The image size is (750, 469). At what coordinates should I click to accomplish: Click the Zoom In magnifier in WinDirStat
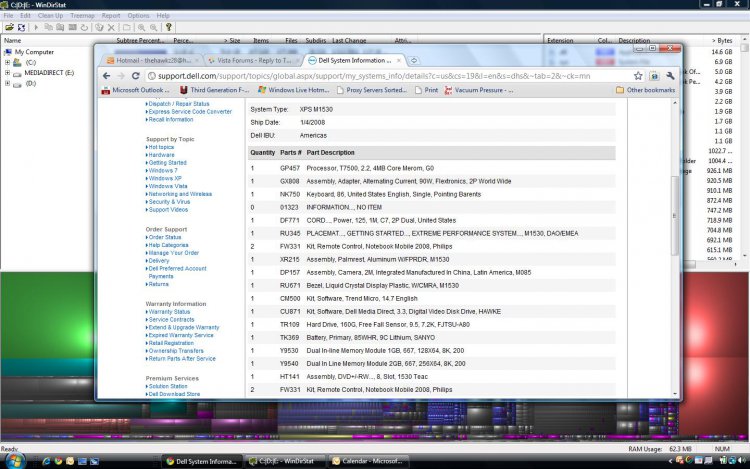[x=142, y=28]
